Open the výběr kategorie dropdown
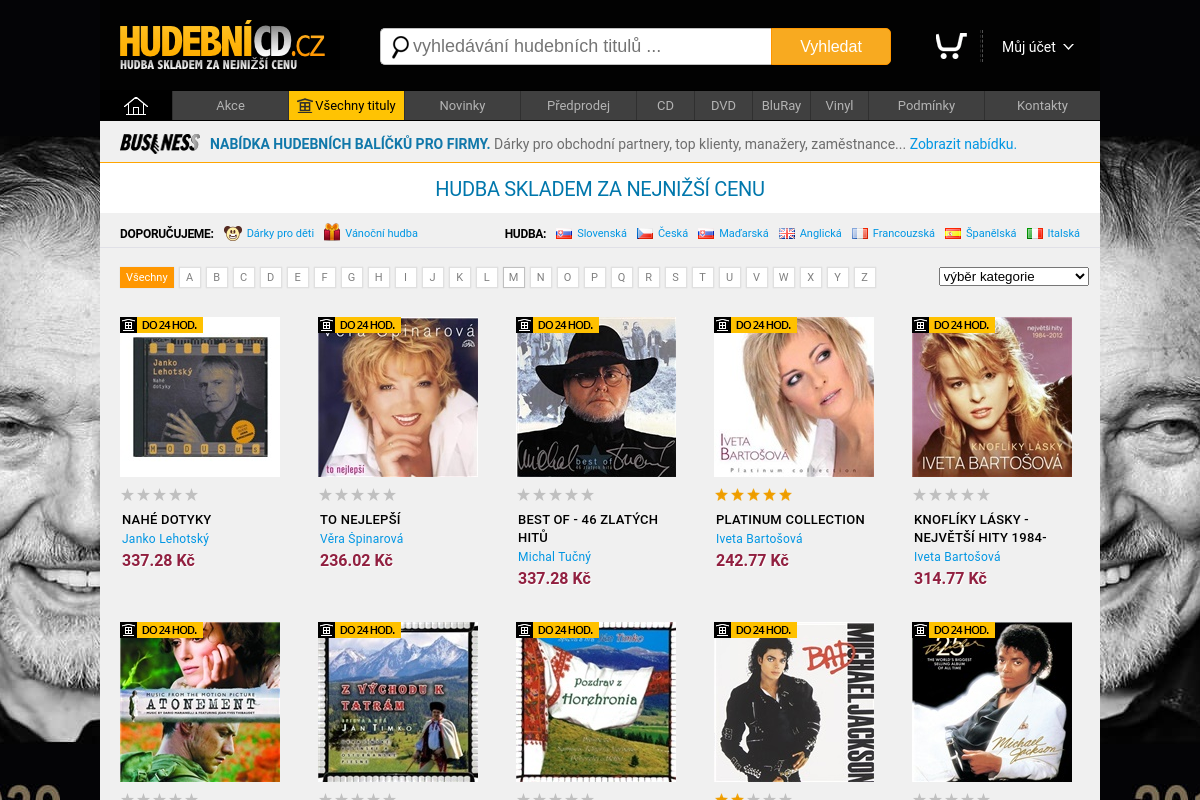Screen dimensions: 1200x800 1014,276
